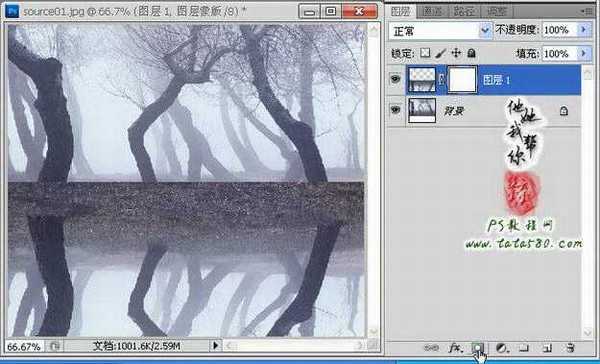Click the 文档:1001.6K/2.59M status text
600x364 pixels.
coord(137,346)
